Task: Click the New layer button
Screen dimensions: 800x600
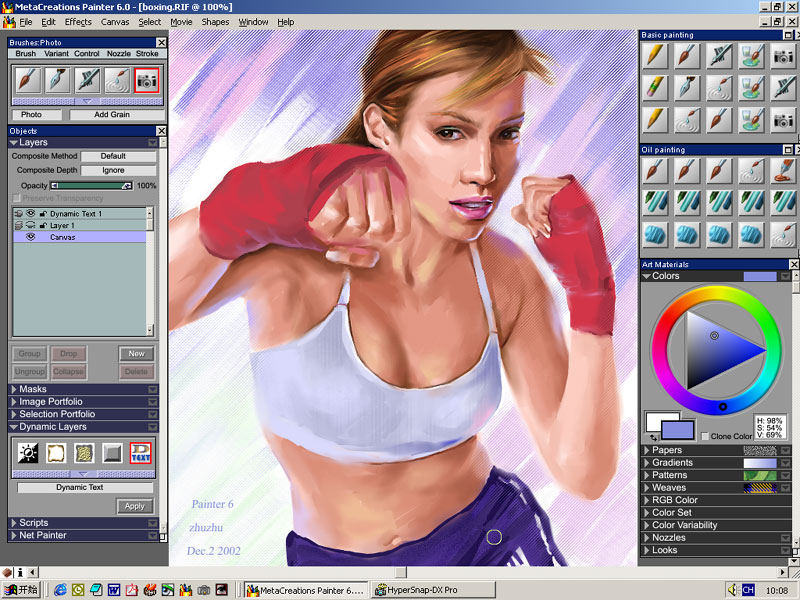Action: 136,354
